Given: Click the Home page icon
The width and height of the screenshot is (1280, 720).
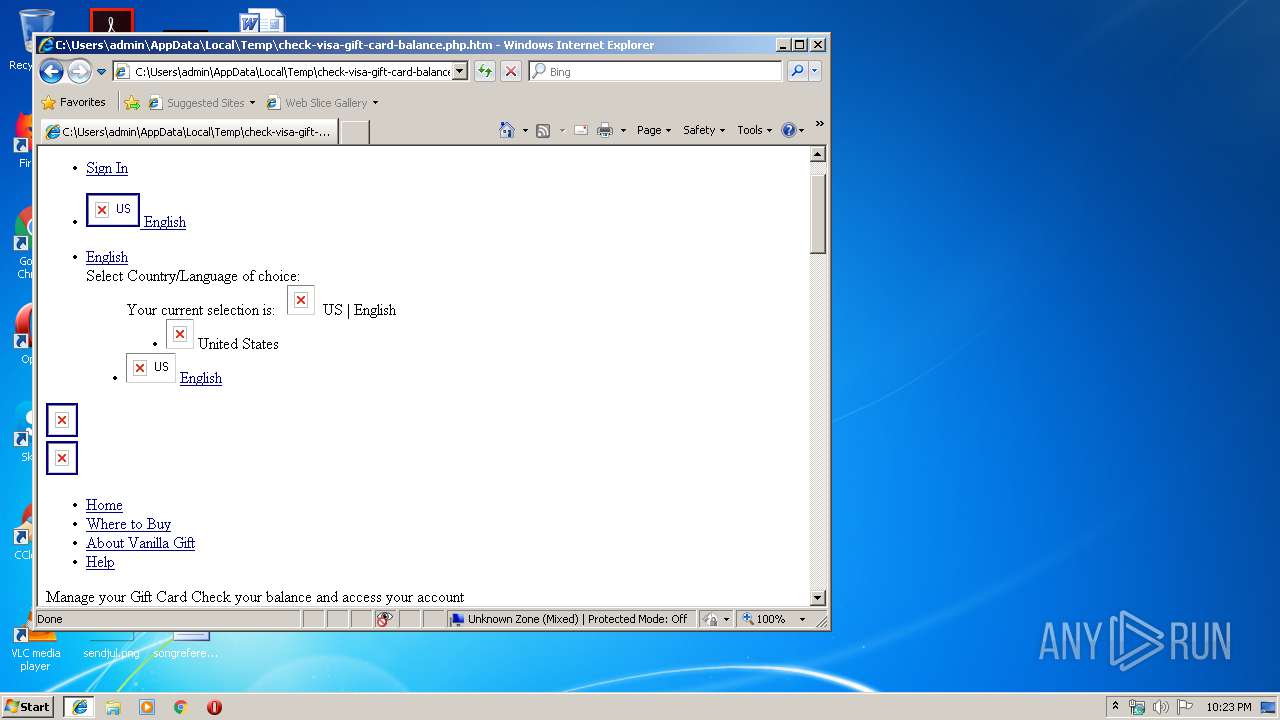Looking at the screenshot, I should [x=507, y=130].
